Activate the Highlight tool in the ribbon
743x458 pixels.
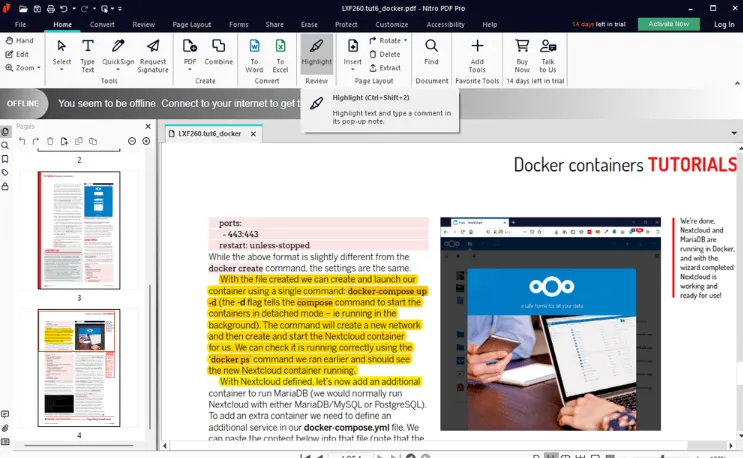pyautogui.click(x=317, y=54)
